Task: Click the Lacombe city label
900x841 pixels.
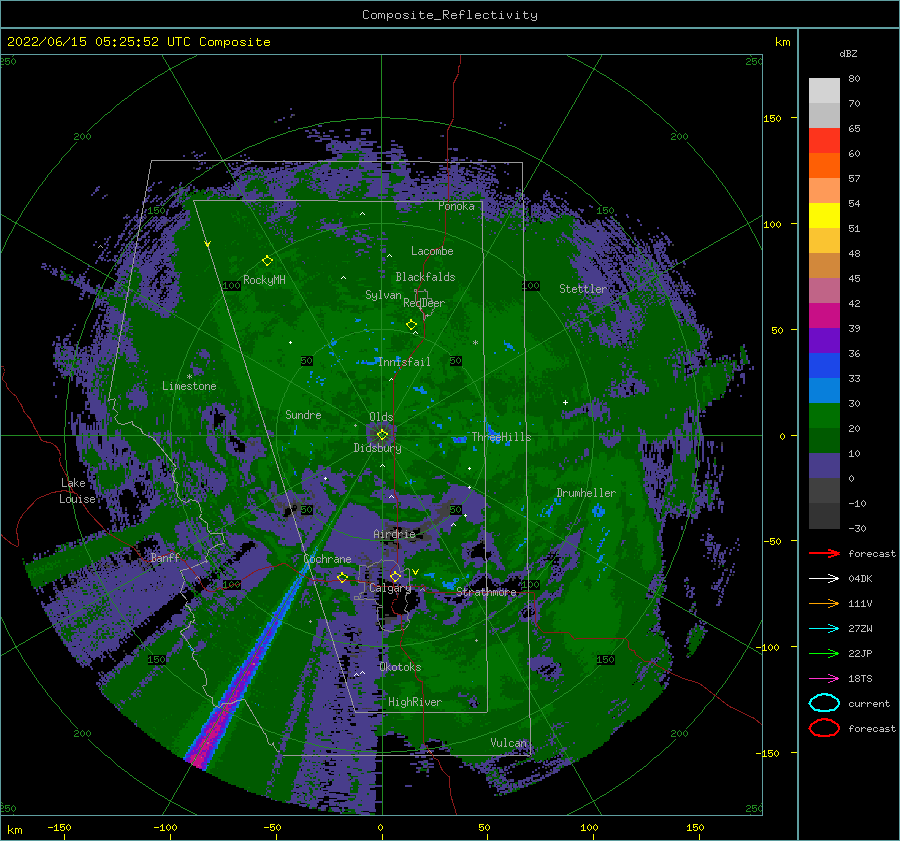Action: pyautogui.click(x=432, y=251)
